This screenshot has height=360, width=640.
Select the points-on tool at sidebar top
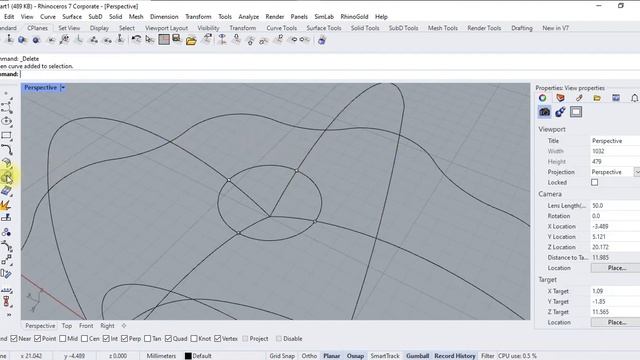pyautogui.click(x=7, y=94)
